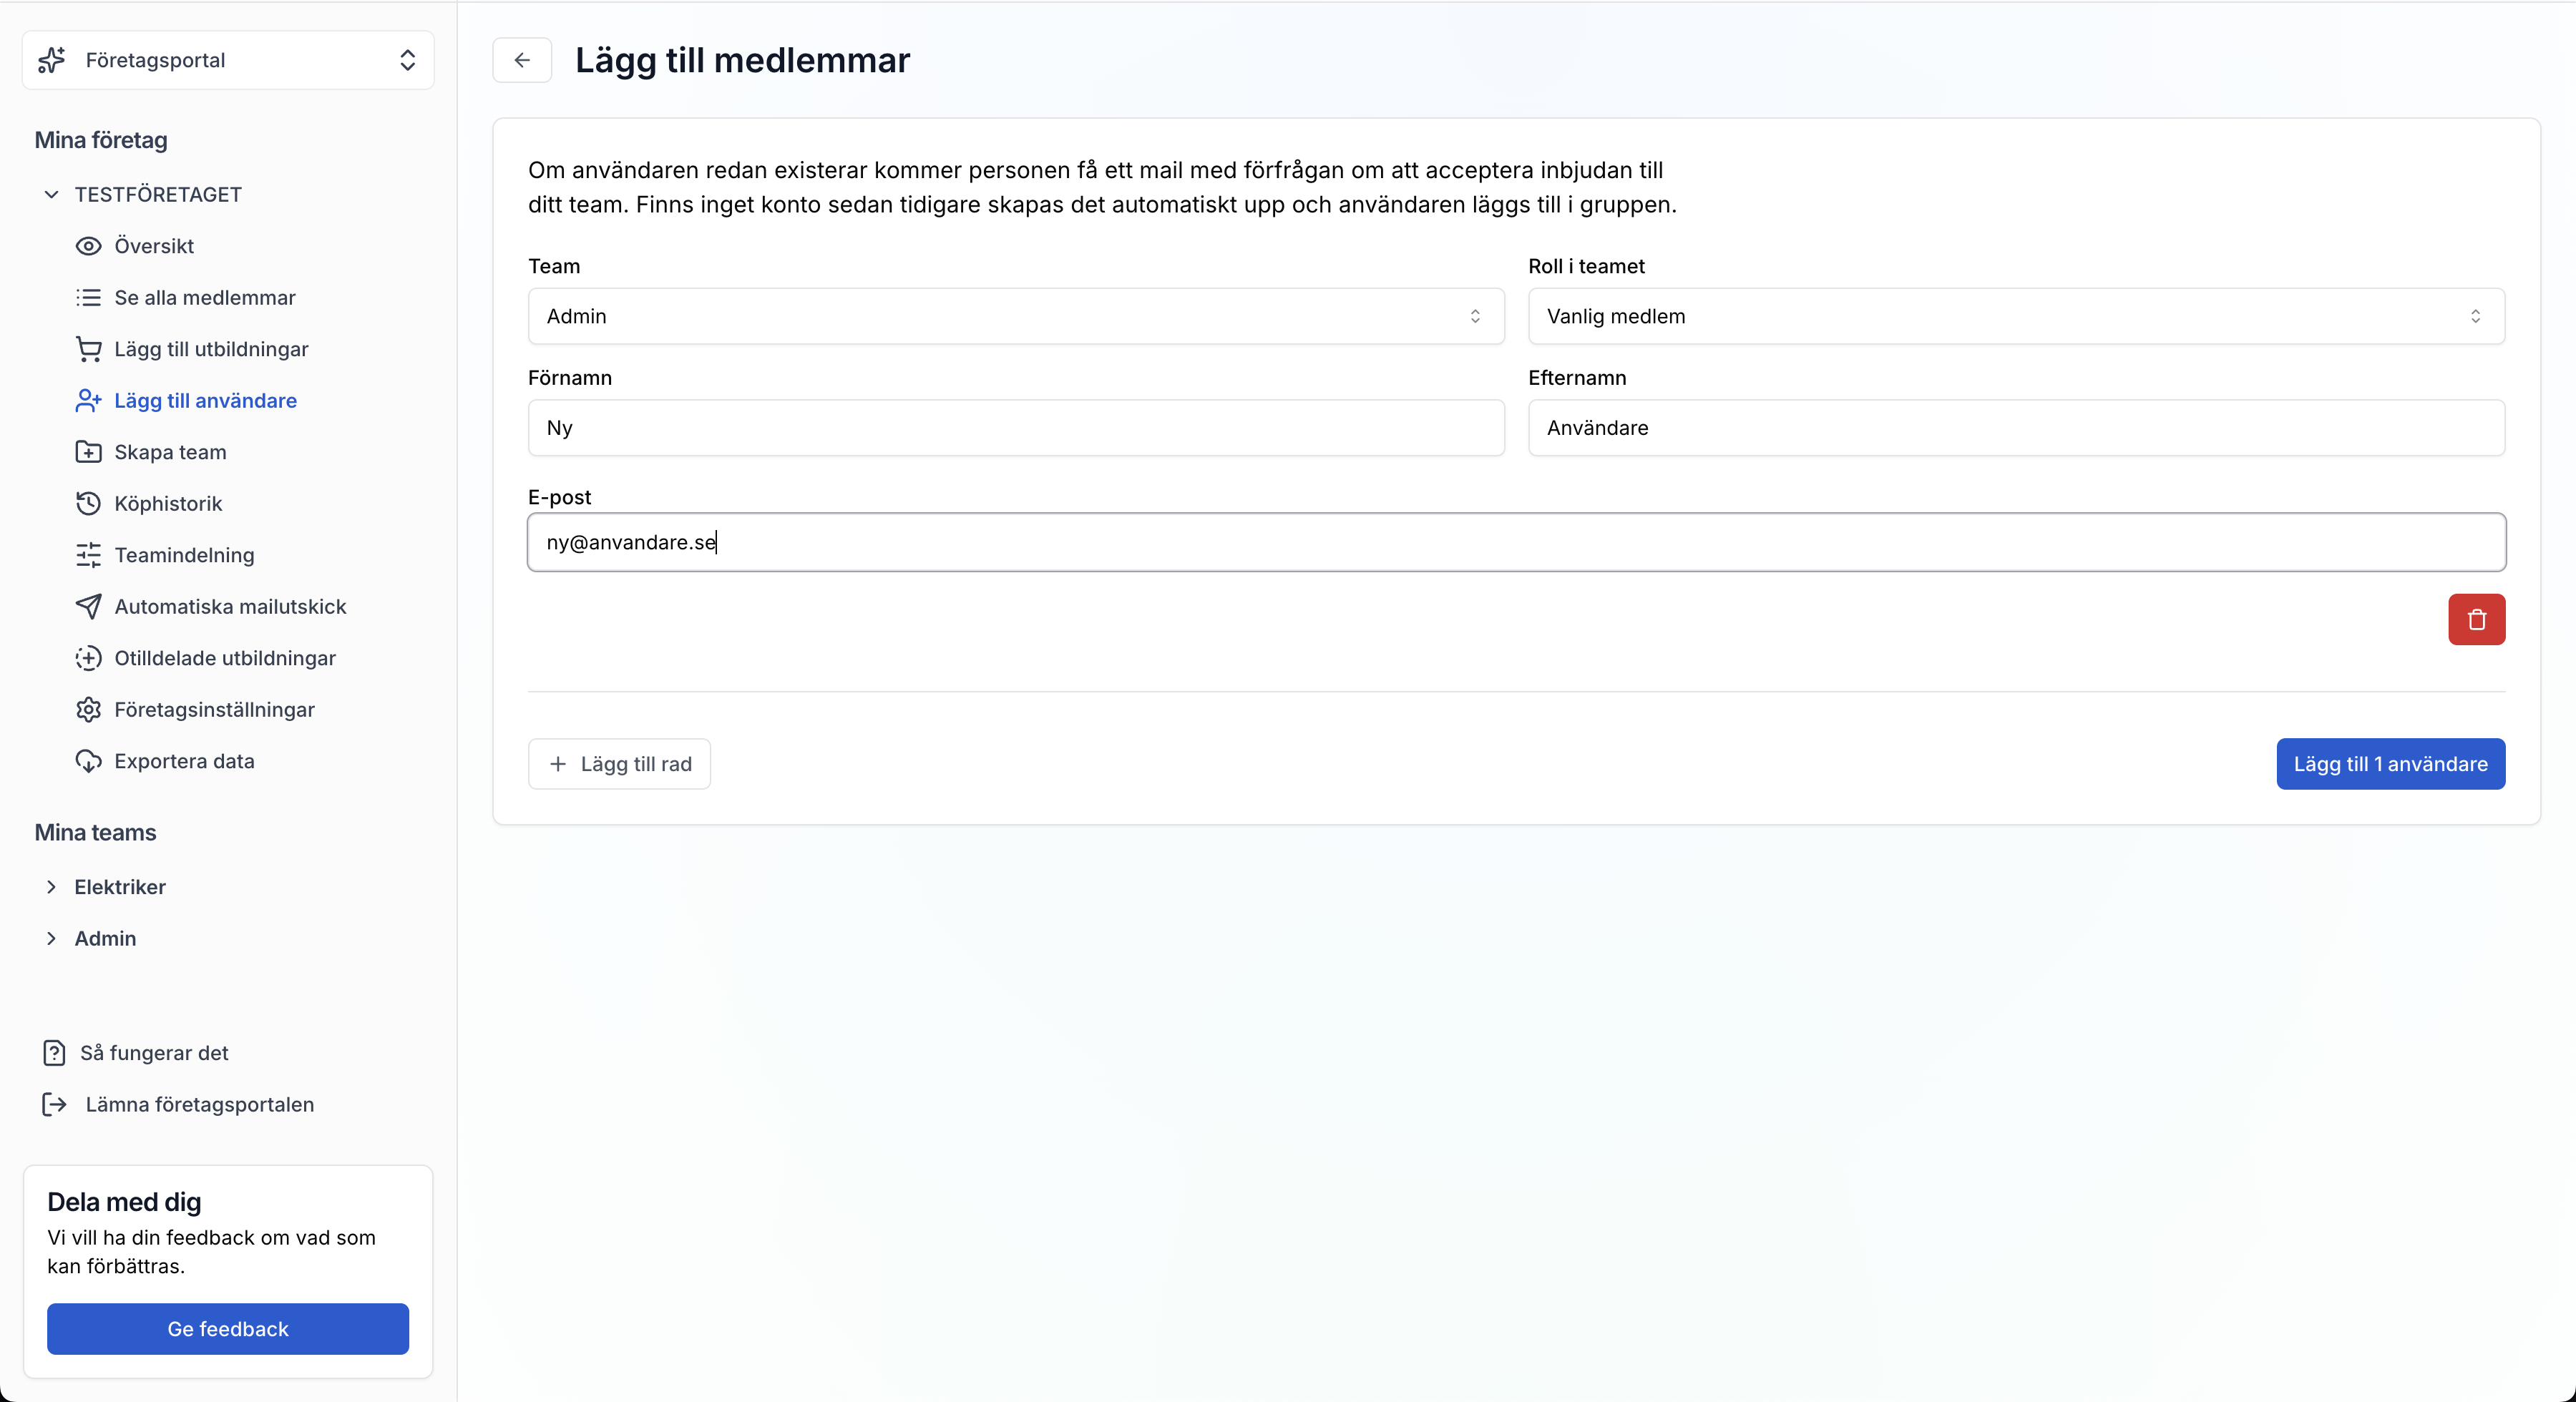Click into the Förnamn input field

(x=1015, y=428)
